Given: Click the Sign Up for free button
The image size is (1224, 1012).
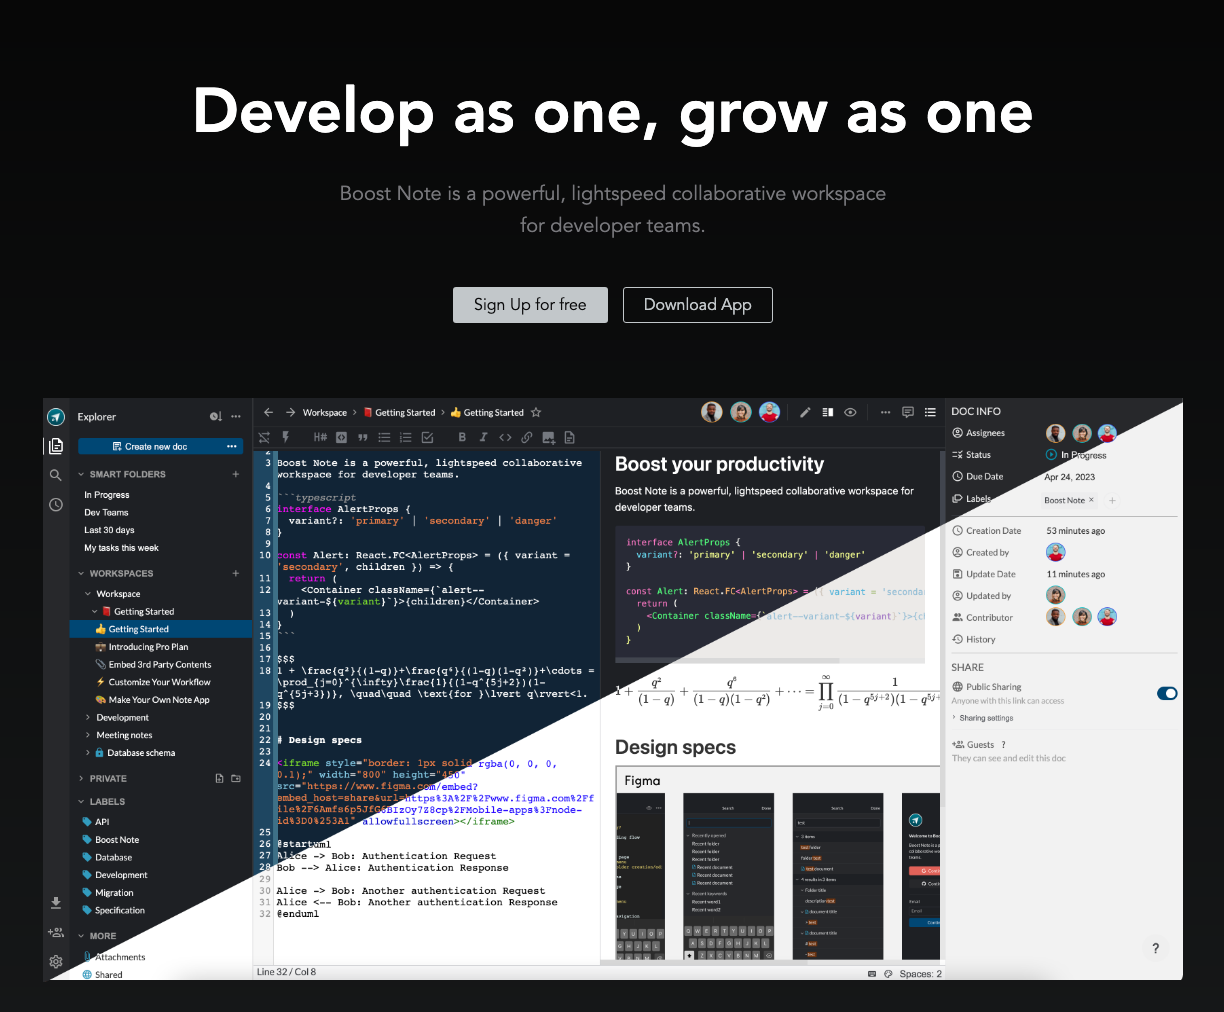Looking at the screenshot, I should [x=530, y=305].
